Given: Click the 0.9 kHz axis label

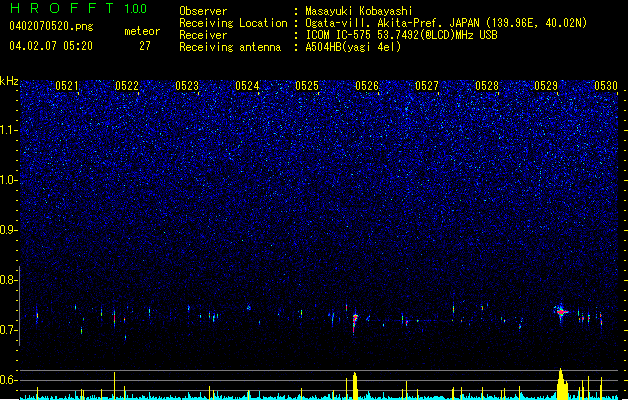Looking at the screenshot, I should tap(9, 230).
